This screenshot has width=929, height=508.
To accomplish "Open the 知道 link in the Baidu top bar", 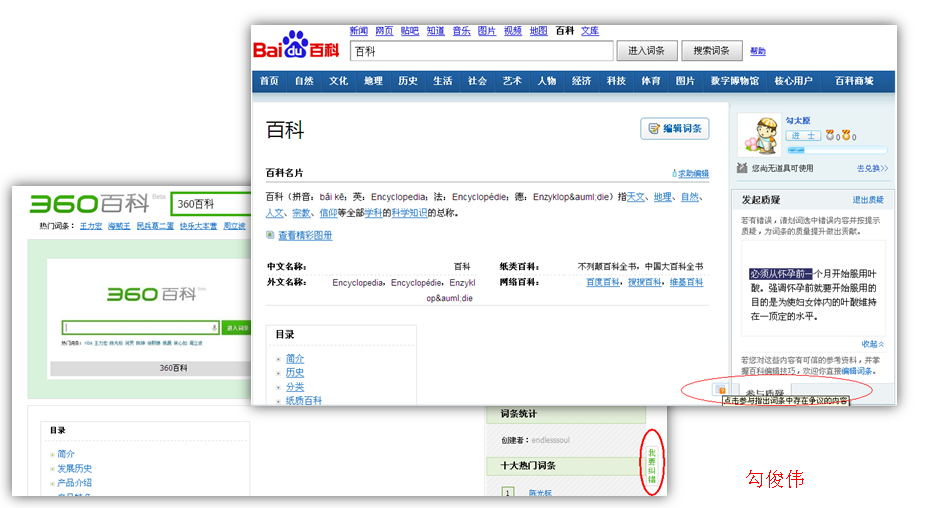I will point(435,31).
